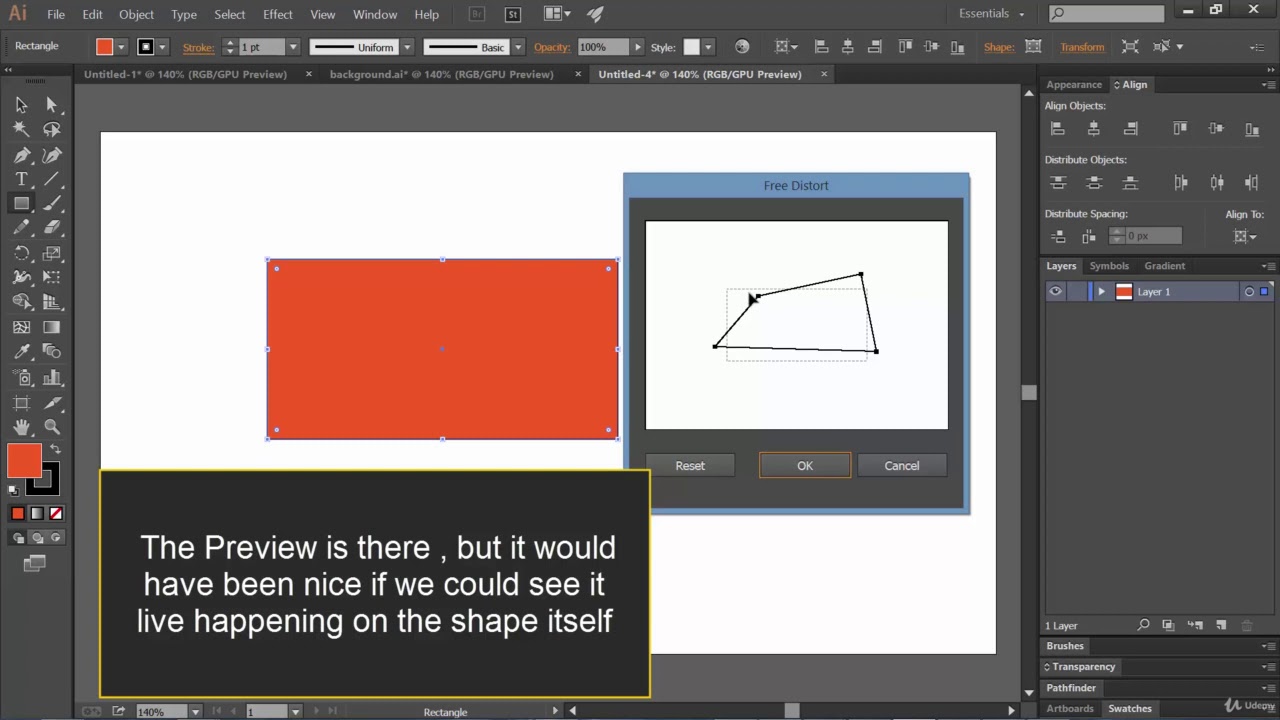Activate the Rectangle tool in the toolbox
Screen dimensions: 1280x720
21,203
